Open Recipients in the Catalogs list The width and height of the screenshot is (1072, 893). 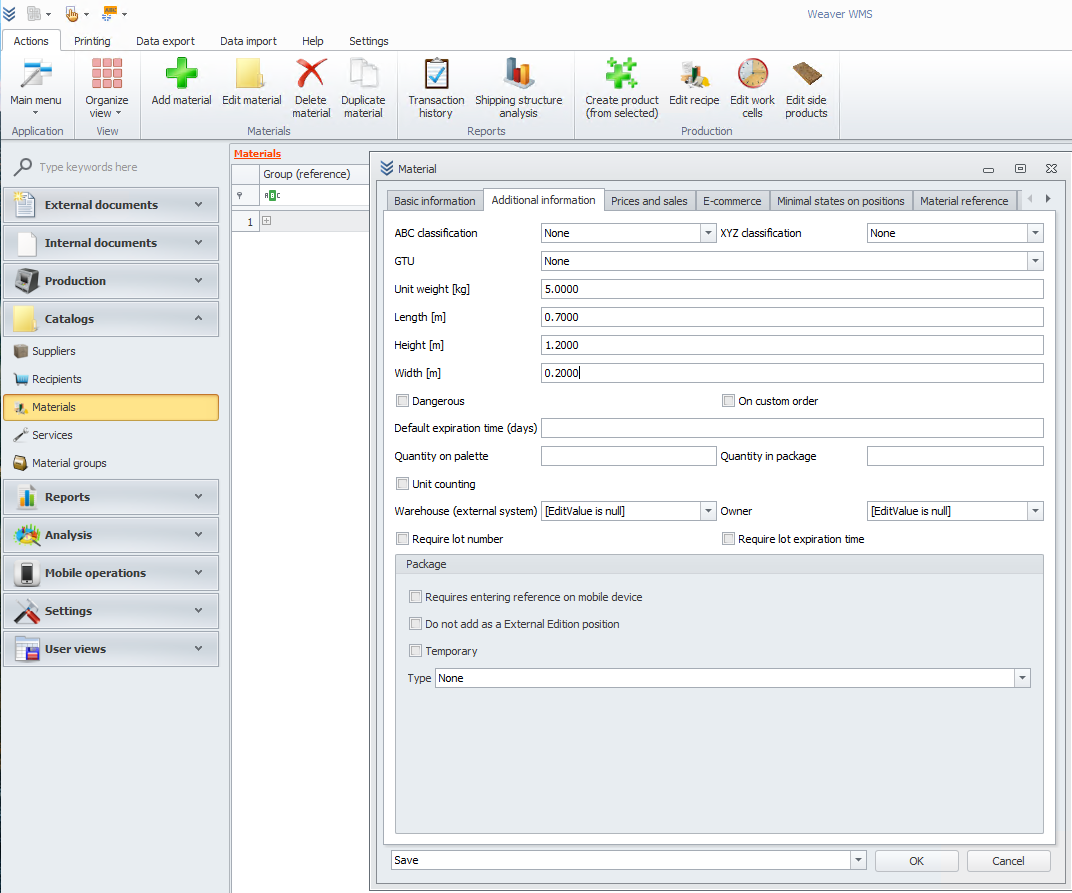[56, 379]
